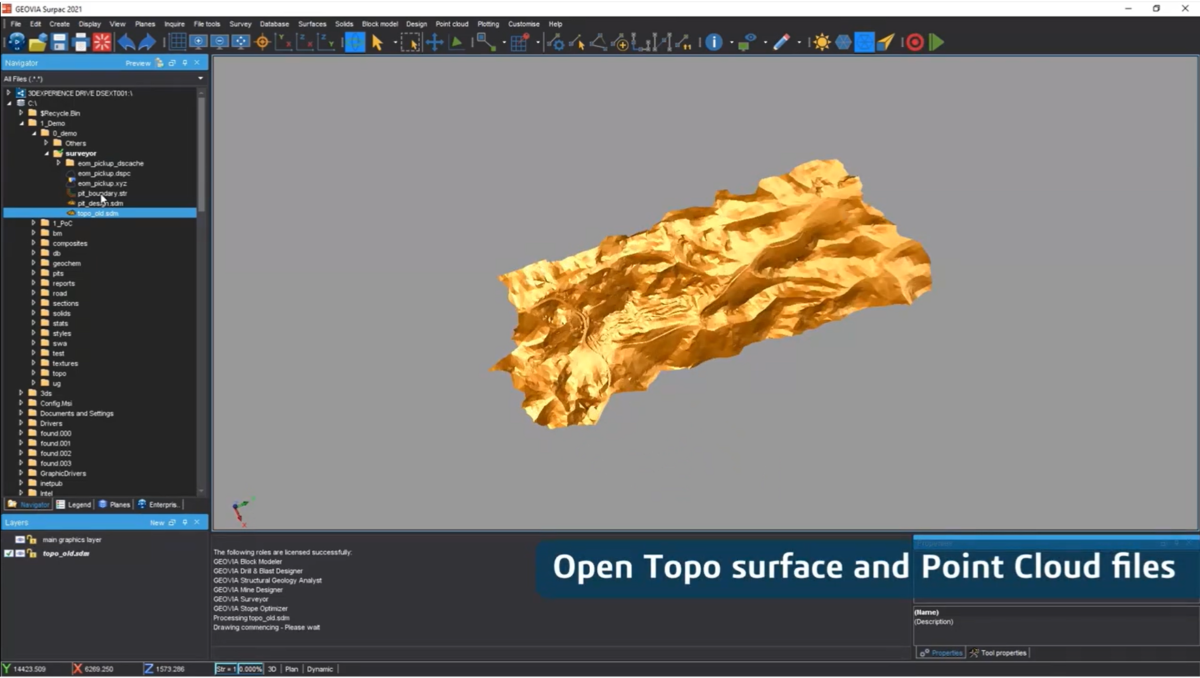Click the Navigator panel vertical scrollbar
The image size is (1200, 678).
203,155
